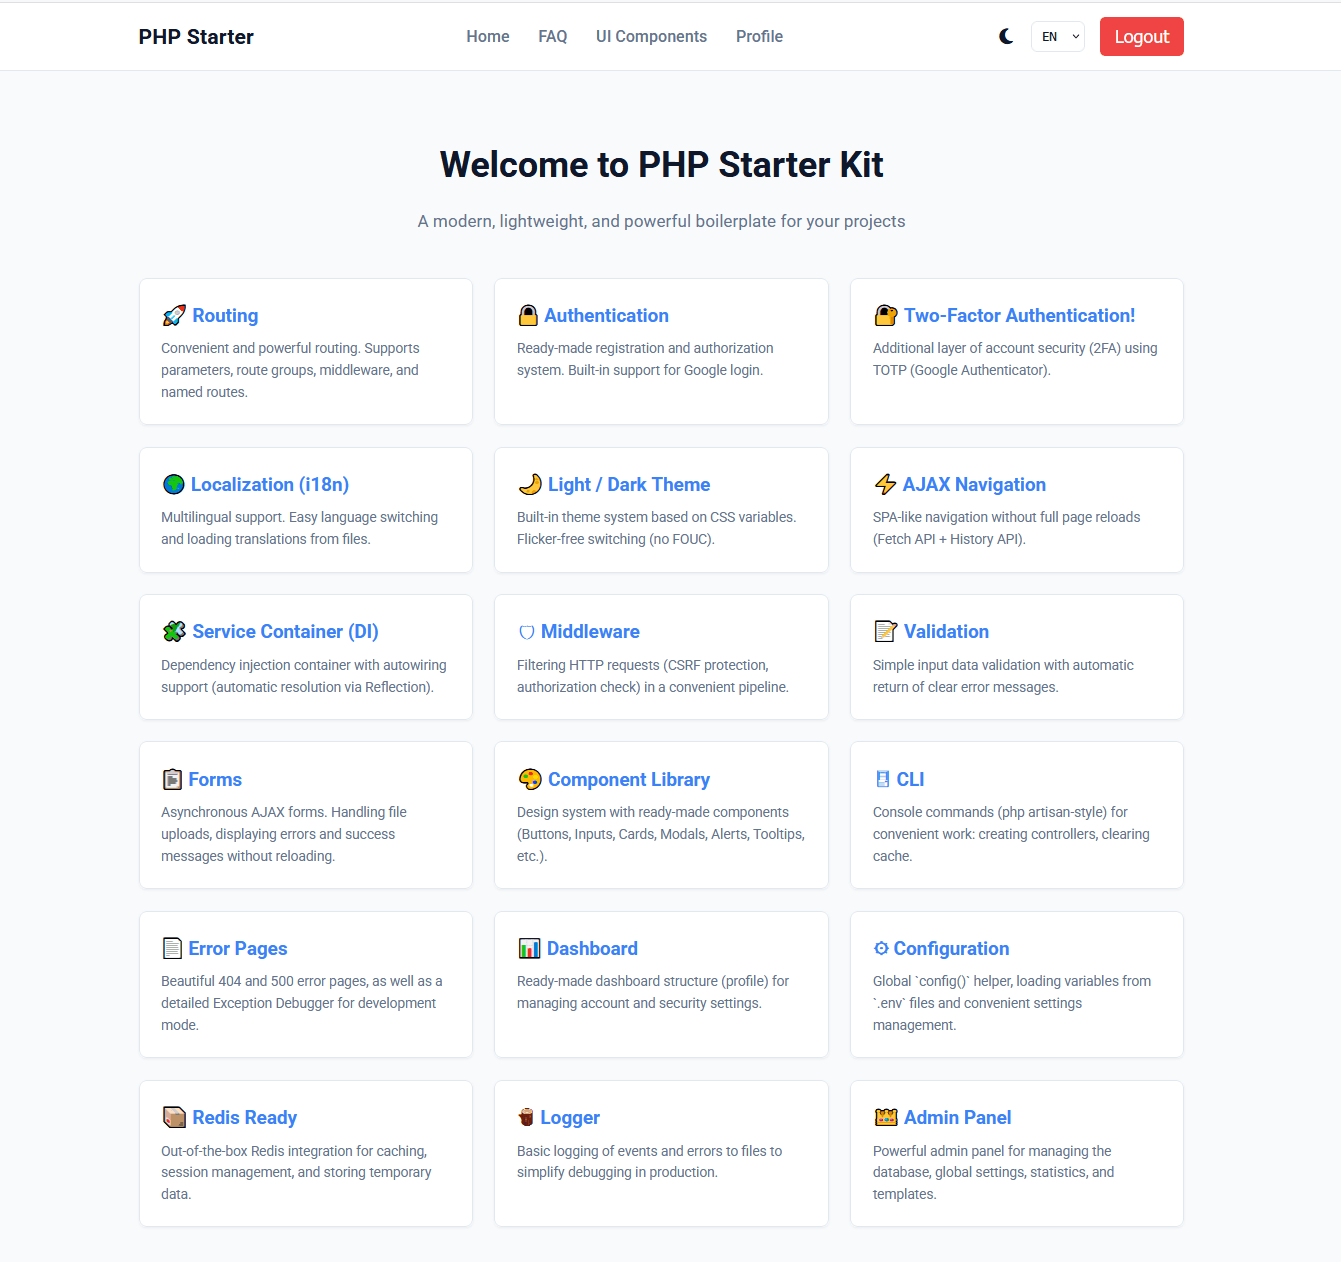Click the rocket icon beside Routing
This screenshot has height=1262, width=1341.
click(174, 316)
